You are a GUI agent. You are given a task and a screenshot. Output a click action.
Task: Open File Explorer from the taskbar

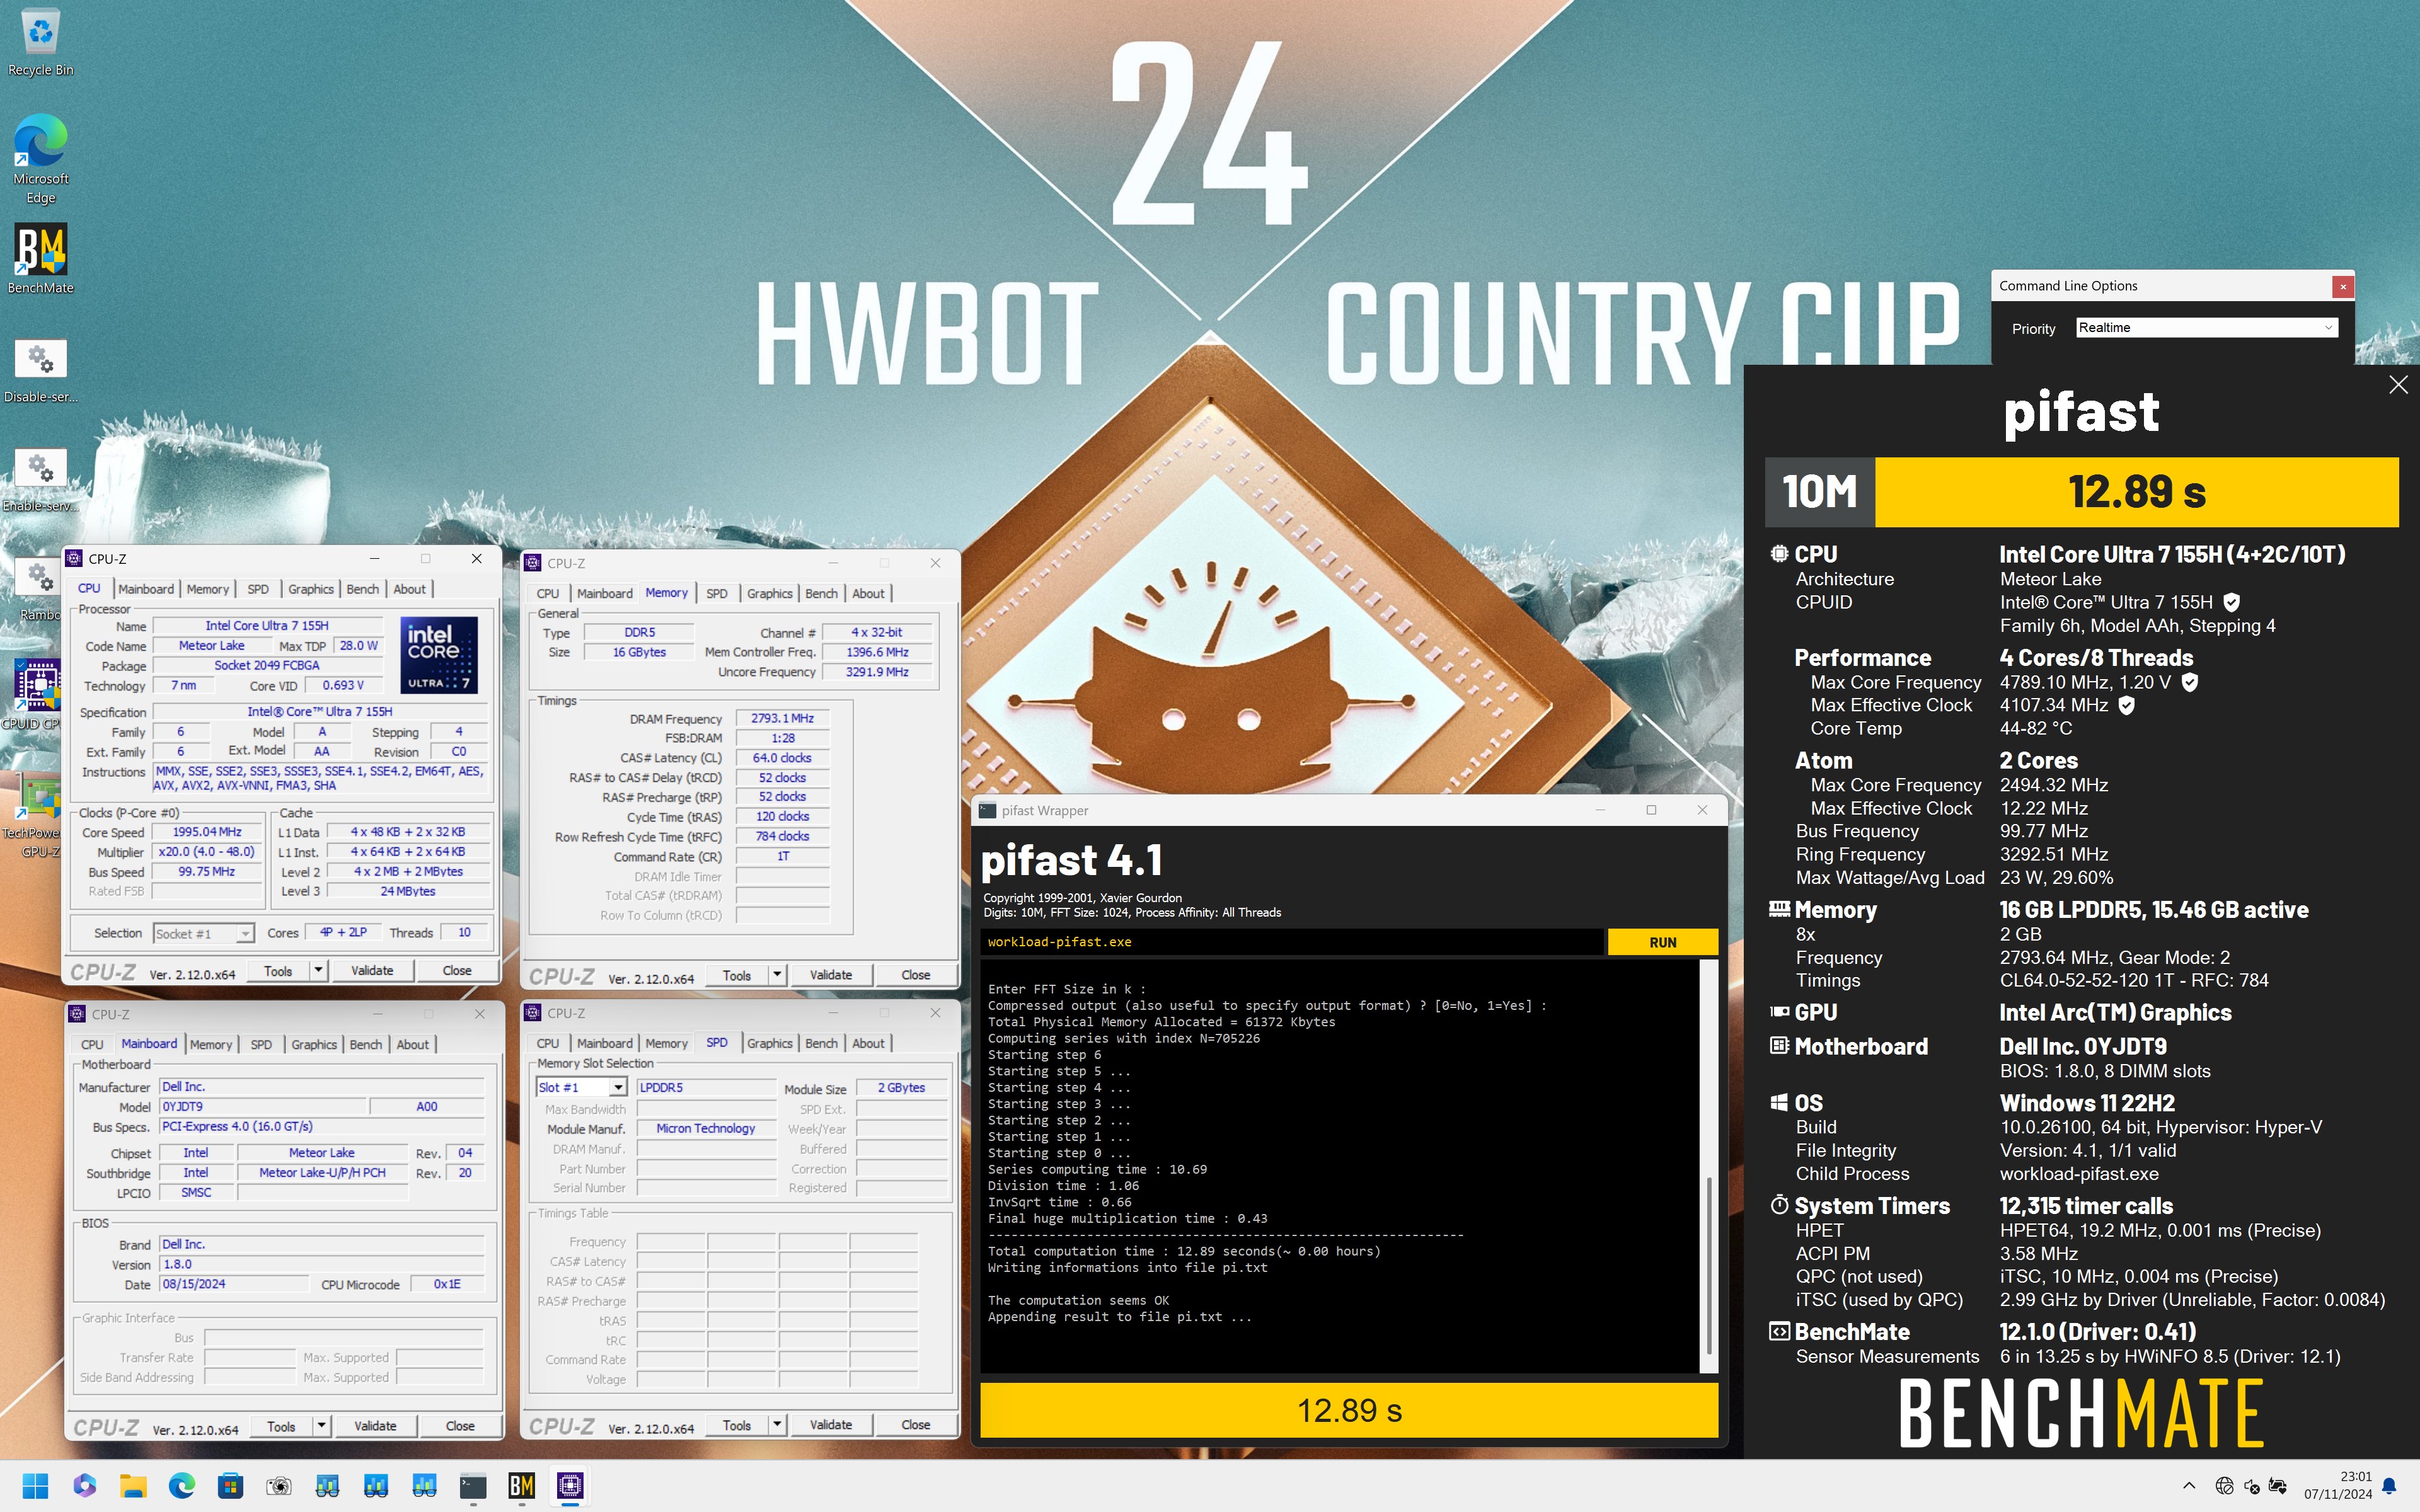133,1486
